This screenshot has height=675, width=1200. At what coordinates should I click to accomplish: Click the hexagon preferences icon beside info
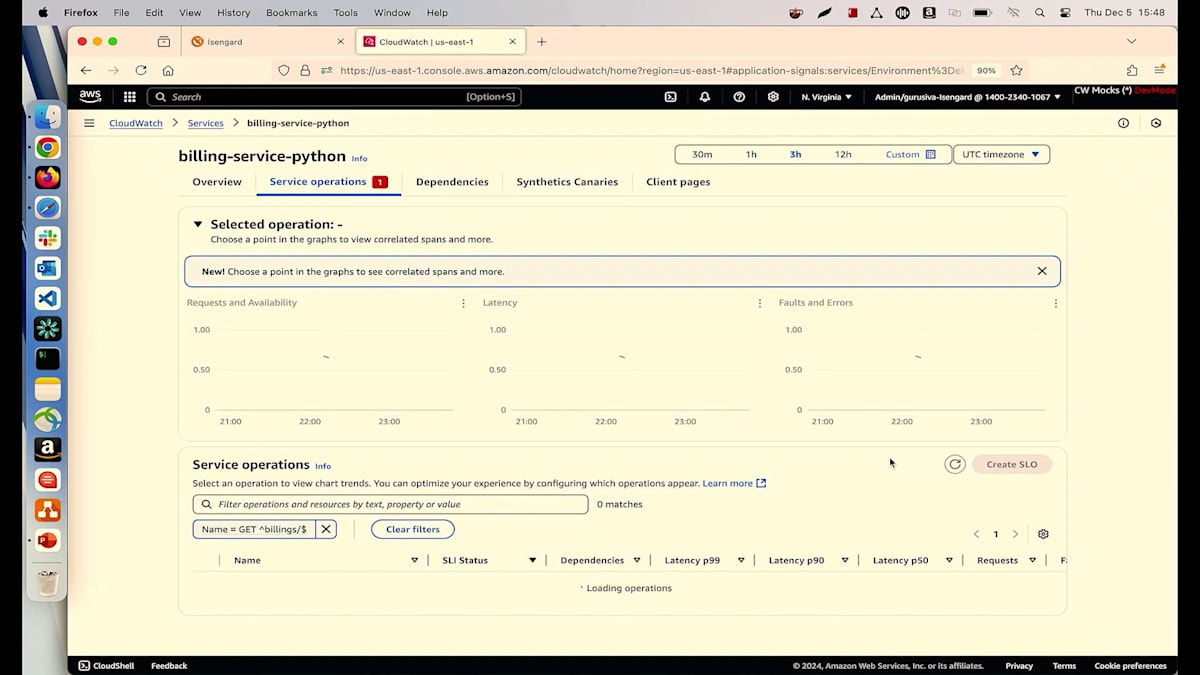tap(1156, 123)
